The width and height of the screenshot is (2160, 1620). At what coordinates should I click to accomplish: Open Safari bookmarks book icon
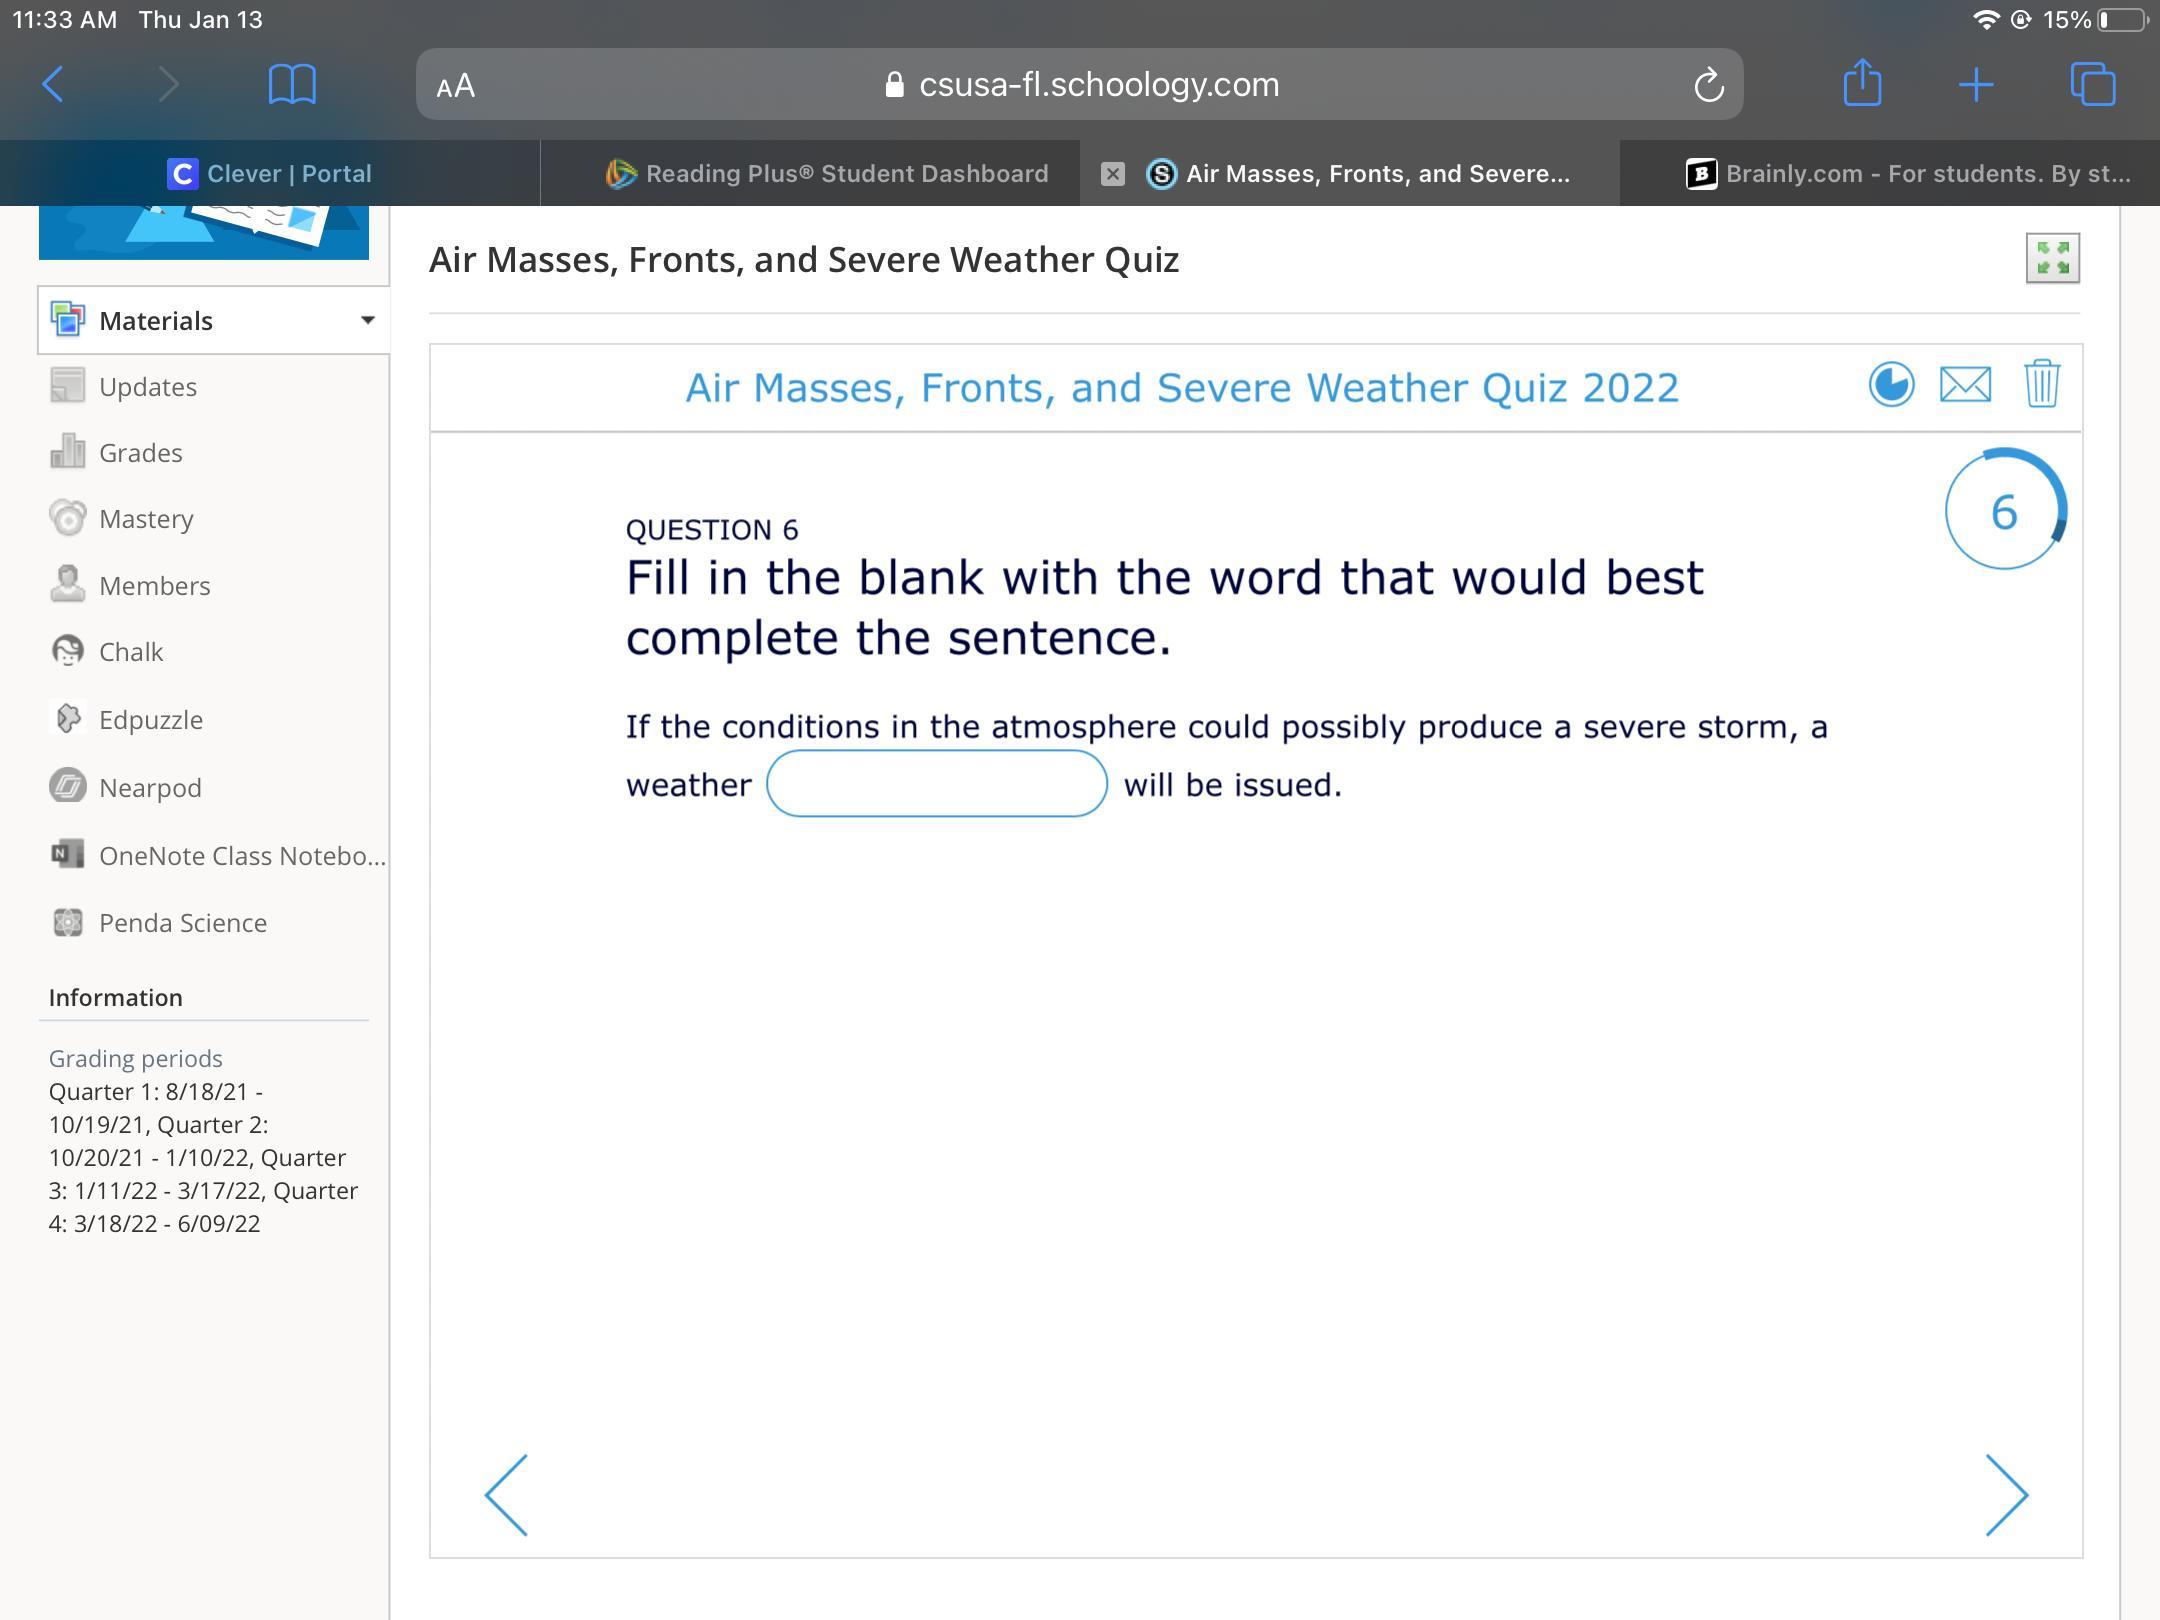(292, 85)
